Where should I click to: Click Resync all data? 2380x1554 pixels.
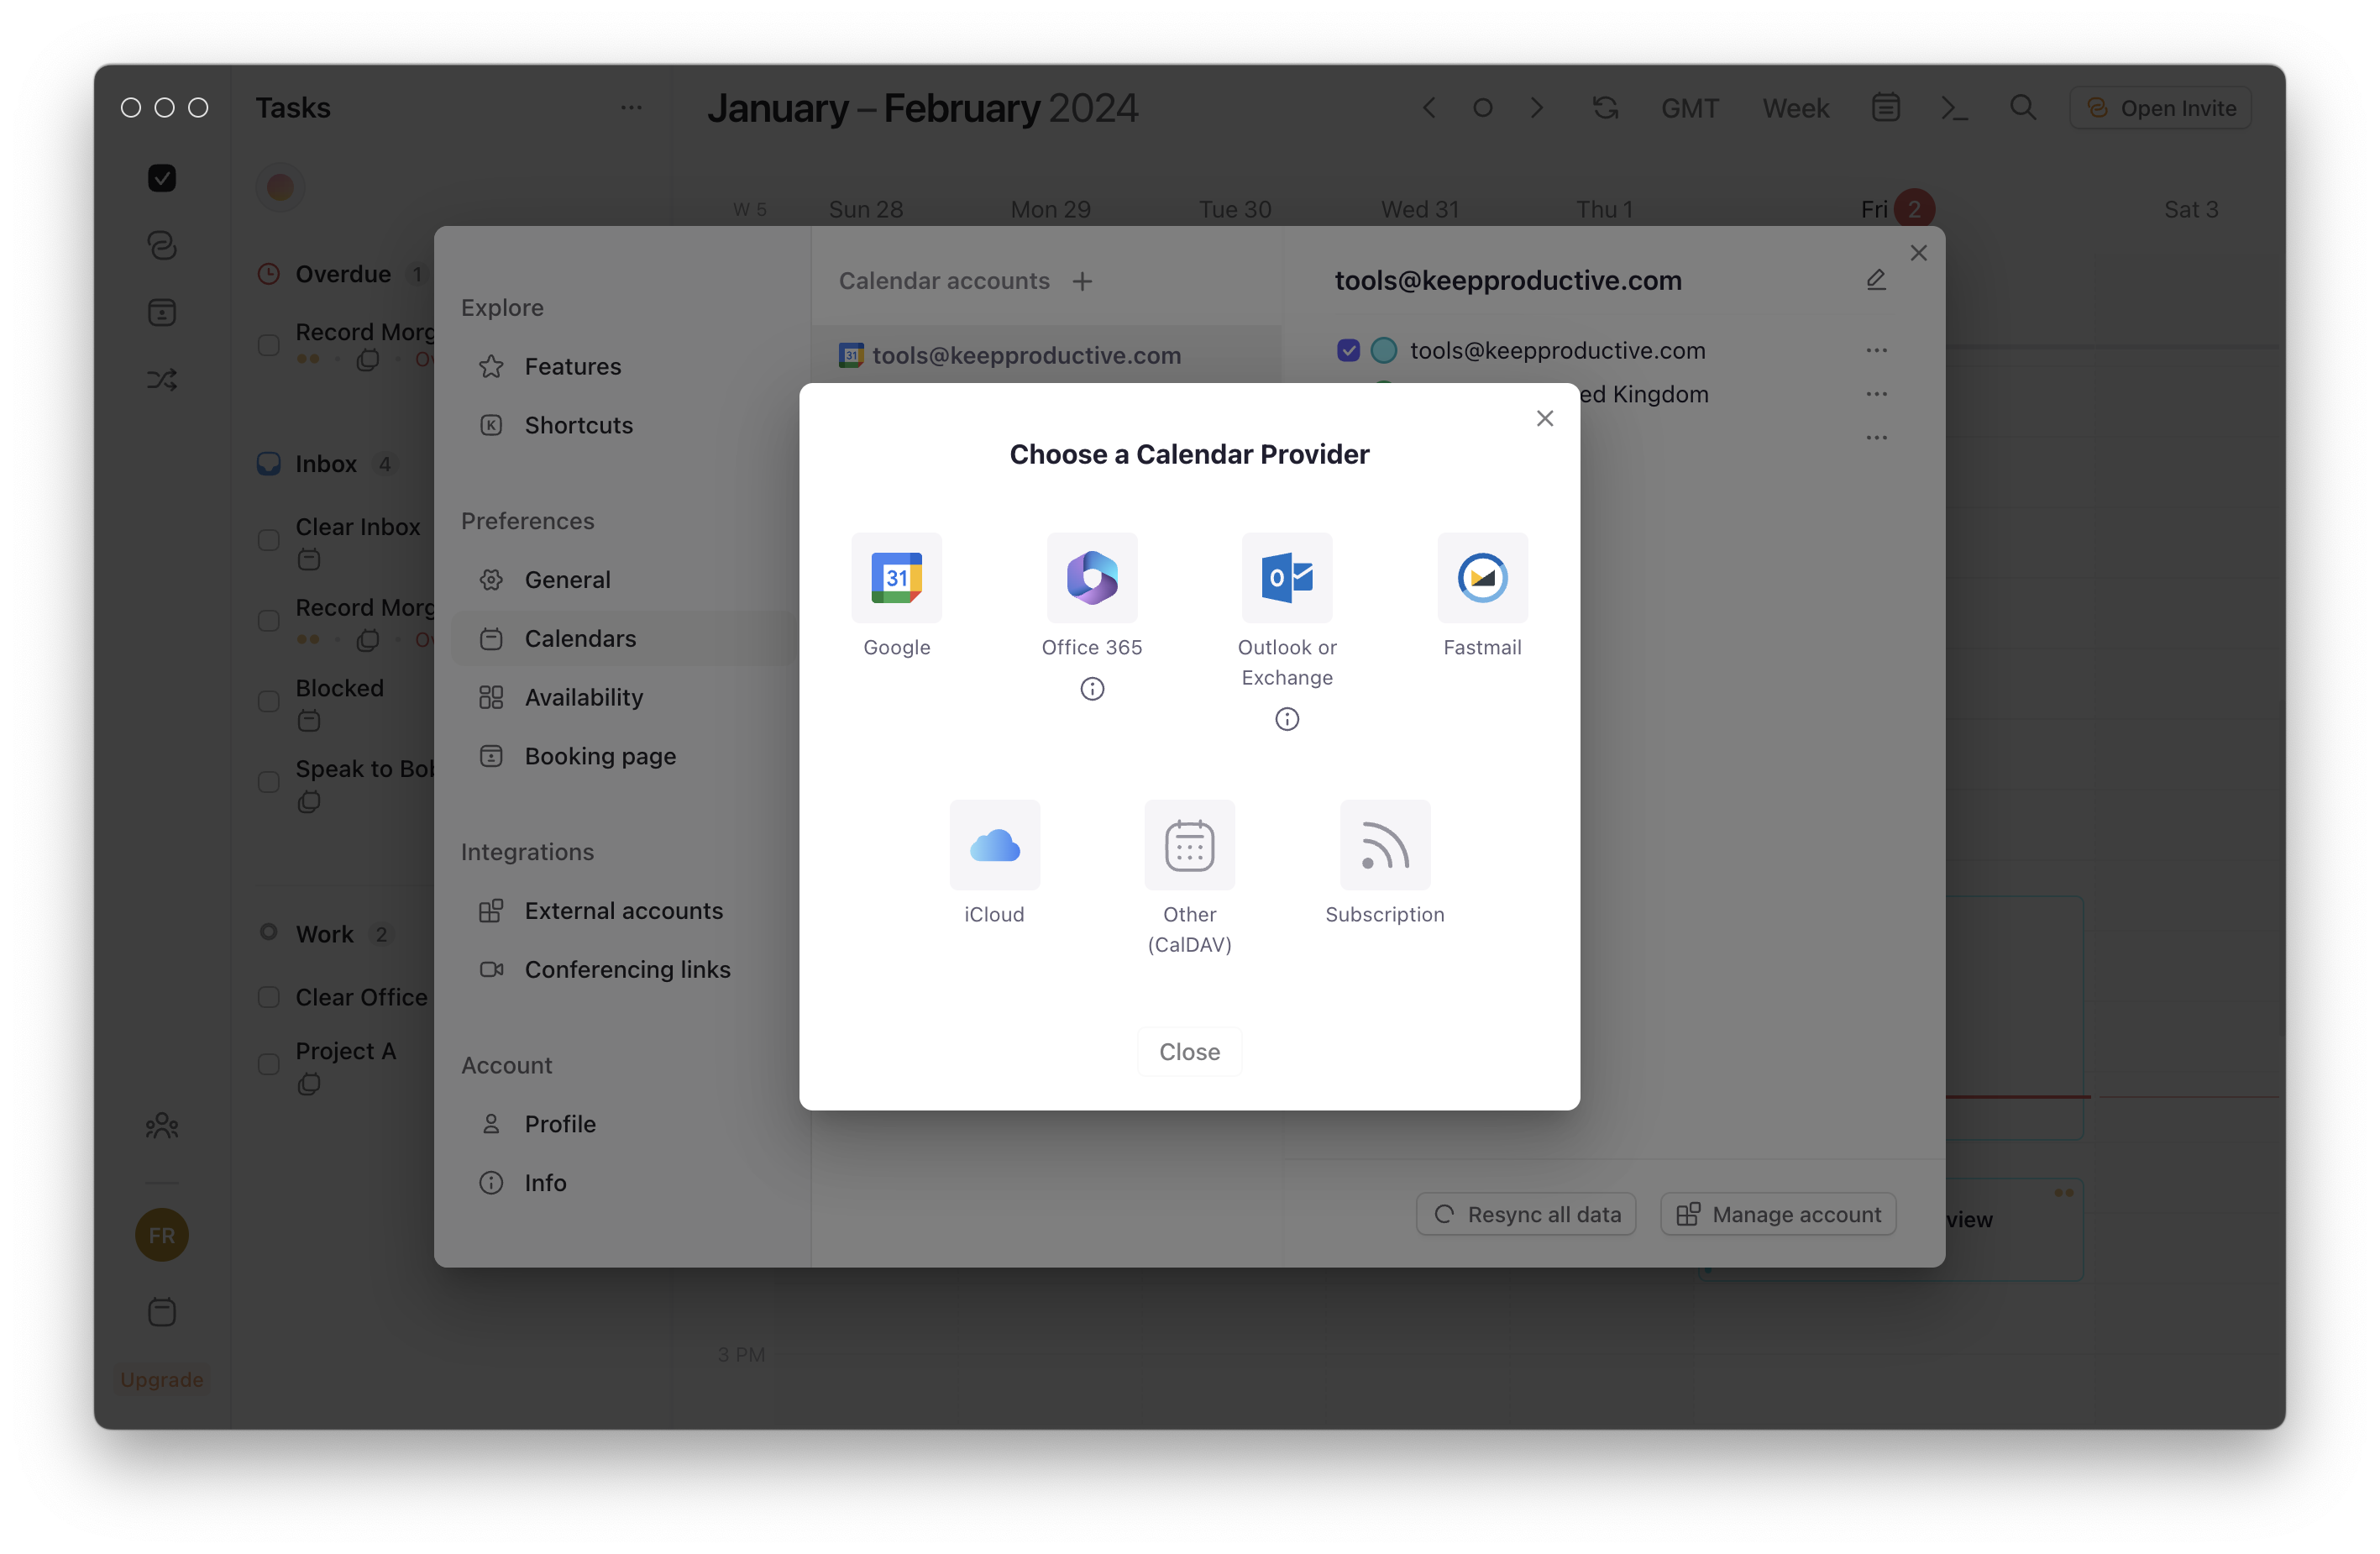1526,1214
